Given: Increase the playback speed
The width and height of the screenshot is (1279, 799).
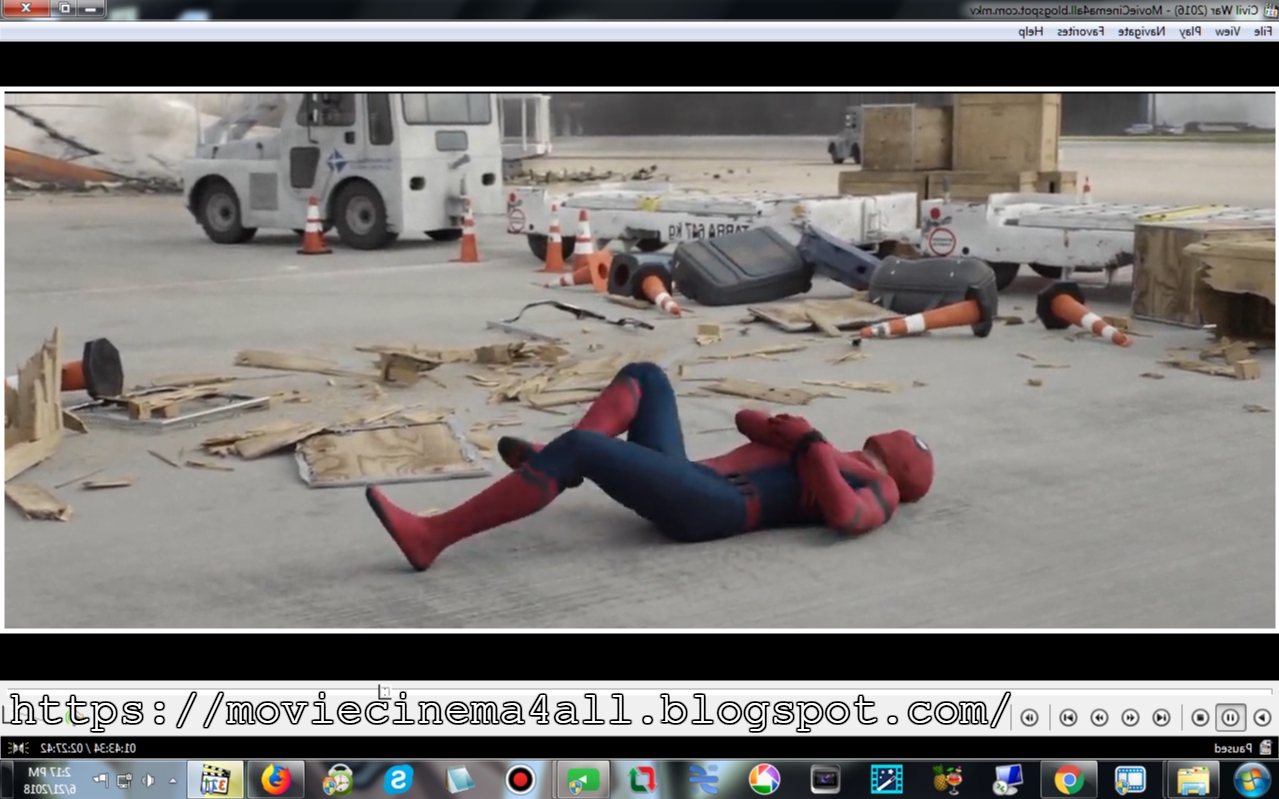Looking at the screenshot, I should point(1099,717).
